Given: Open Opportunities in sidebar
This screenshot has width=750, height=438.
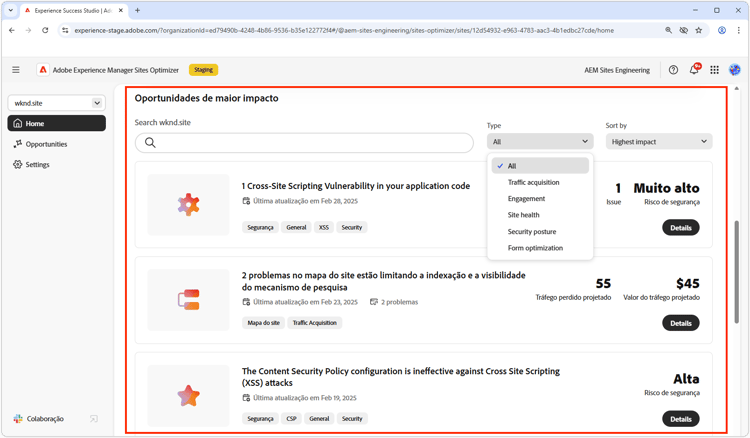Looking at the screenshot, I should pos(56,144).
